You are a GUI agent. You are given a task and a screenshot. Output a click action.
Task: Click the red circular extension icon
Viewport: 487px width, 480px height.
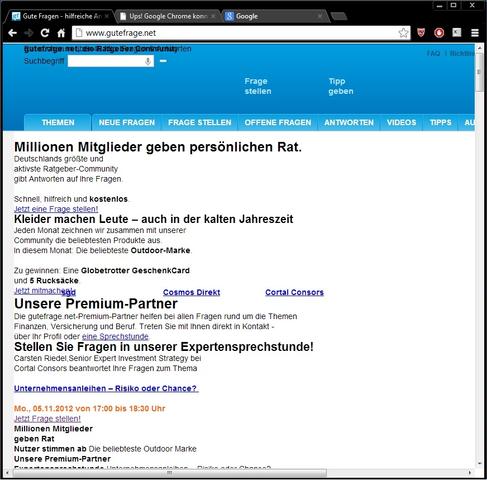(439, 33)
